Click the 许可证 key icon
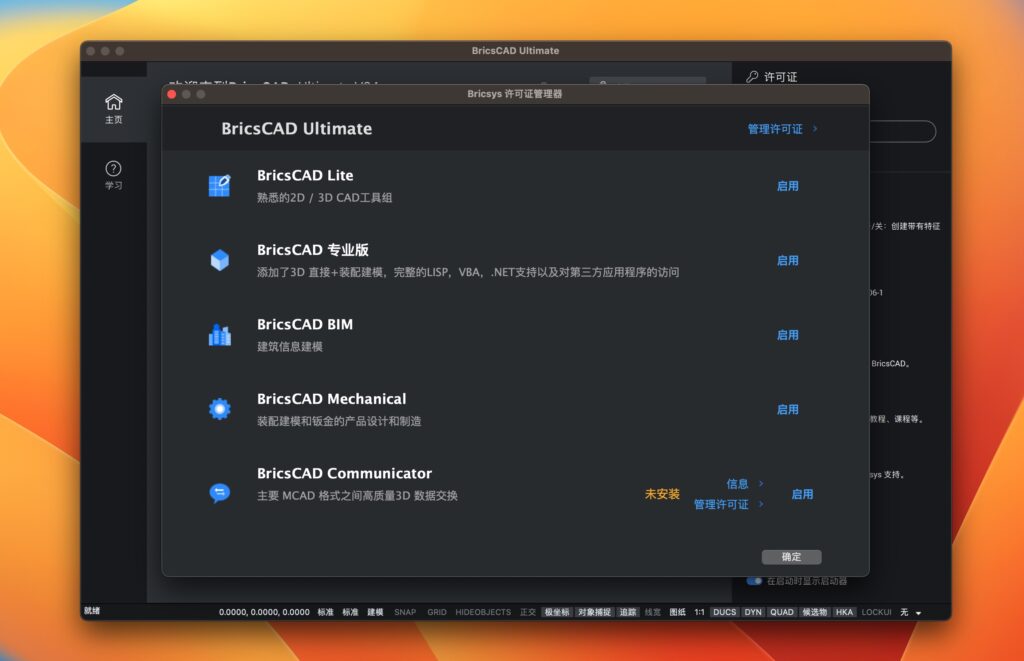 pos(753,76)
